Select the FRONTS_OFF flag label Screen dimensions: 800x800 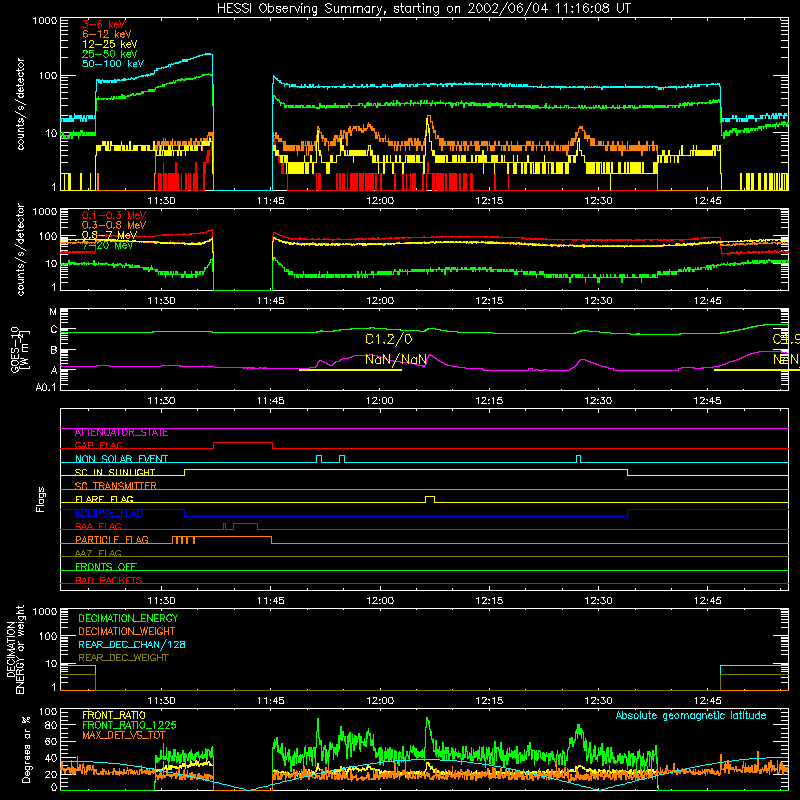tap(106, 567)
